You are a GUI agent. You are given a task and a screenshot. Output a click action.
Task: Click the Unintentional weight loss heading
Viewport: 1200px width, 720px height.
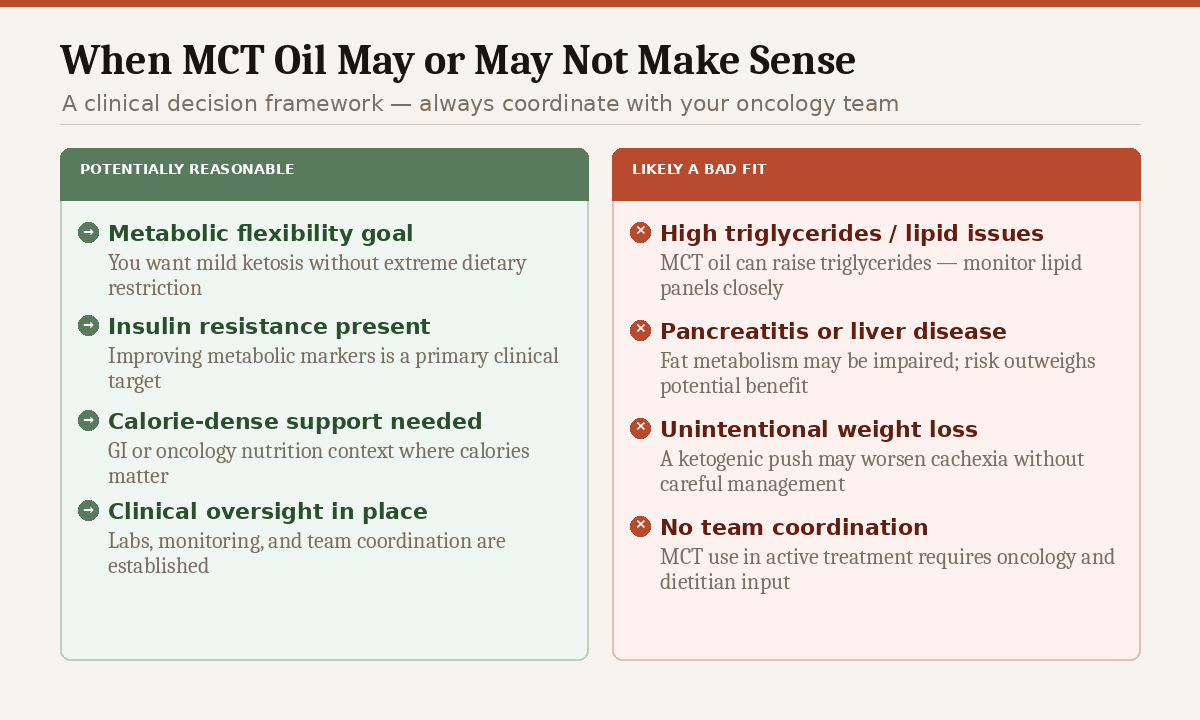(818, 430)
